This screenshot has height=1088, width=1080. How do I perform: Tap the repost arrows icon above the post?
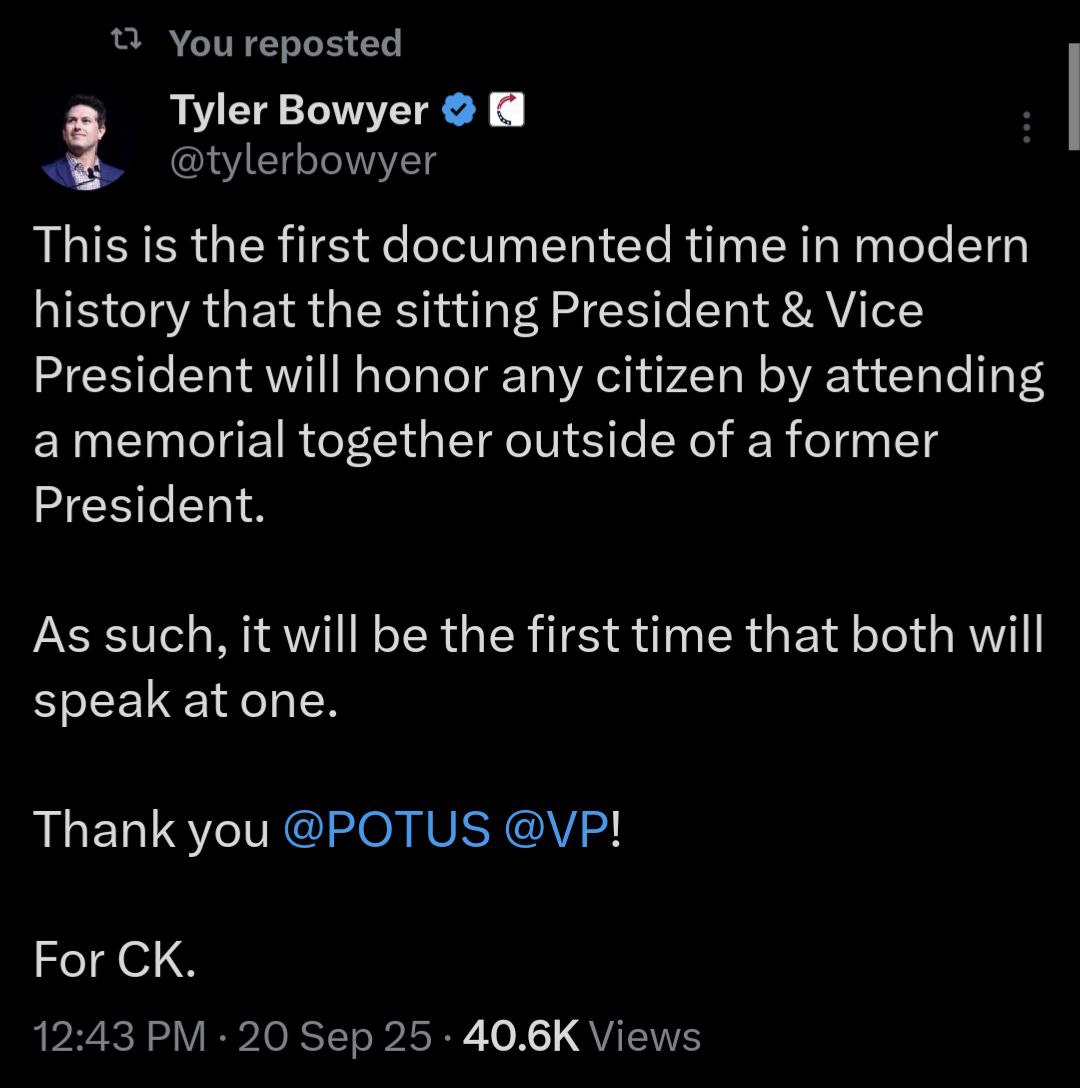[124, 42]
